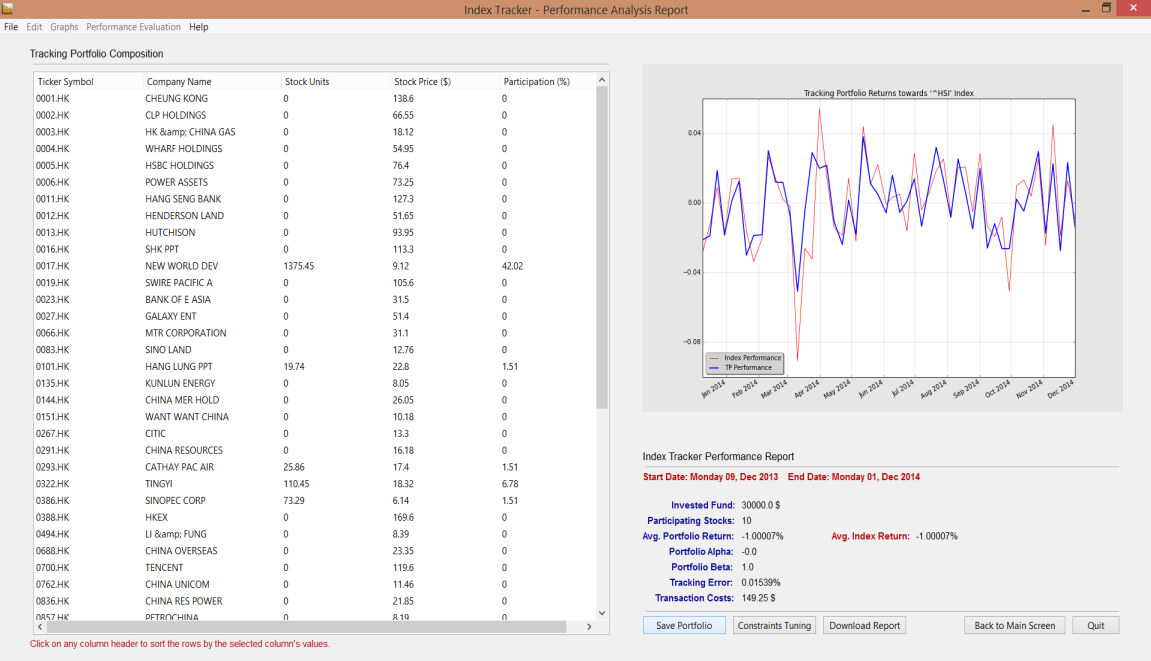
Task: Sort rows by Stock Price ($) header
Action: coord(443,82)
